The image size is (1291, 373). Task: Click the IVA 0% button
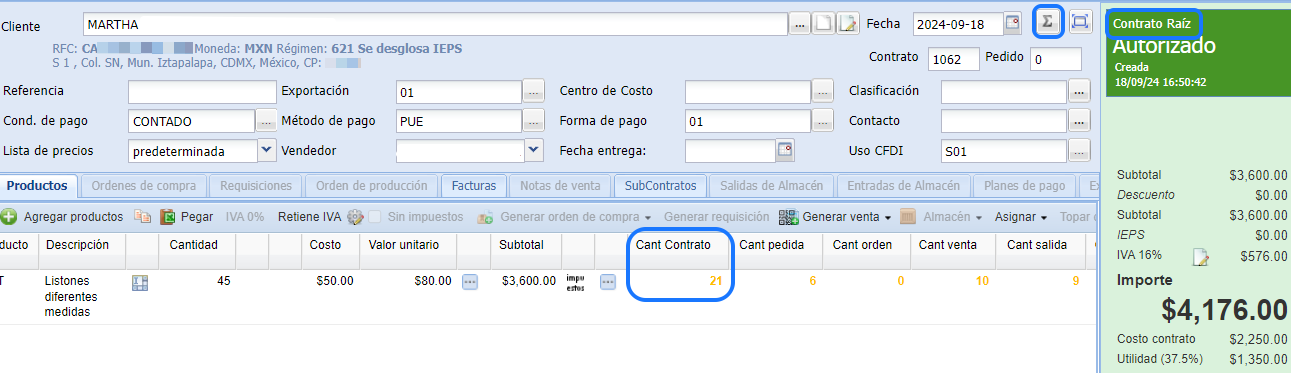coord(246,216)
